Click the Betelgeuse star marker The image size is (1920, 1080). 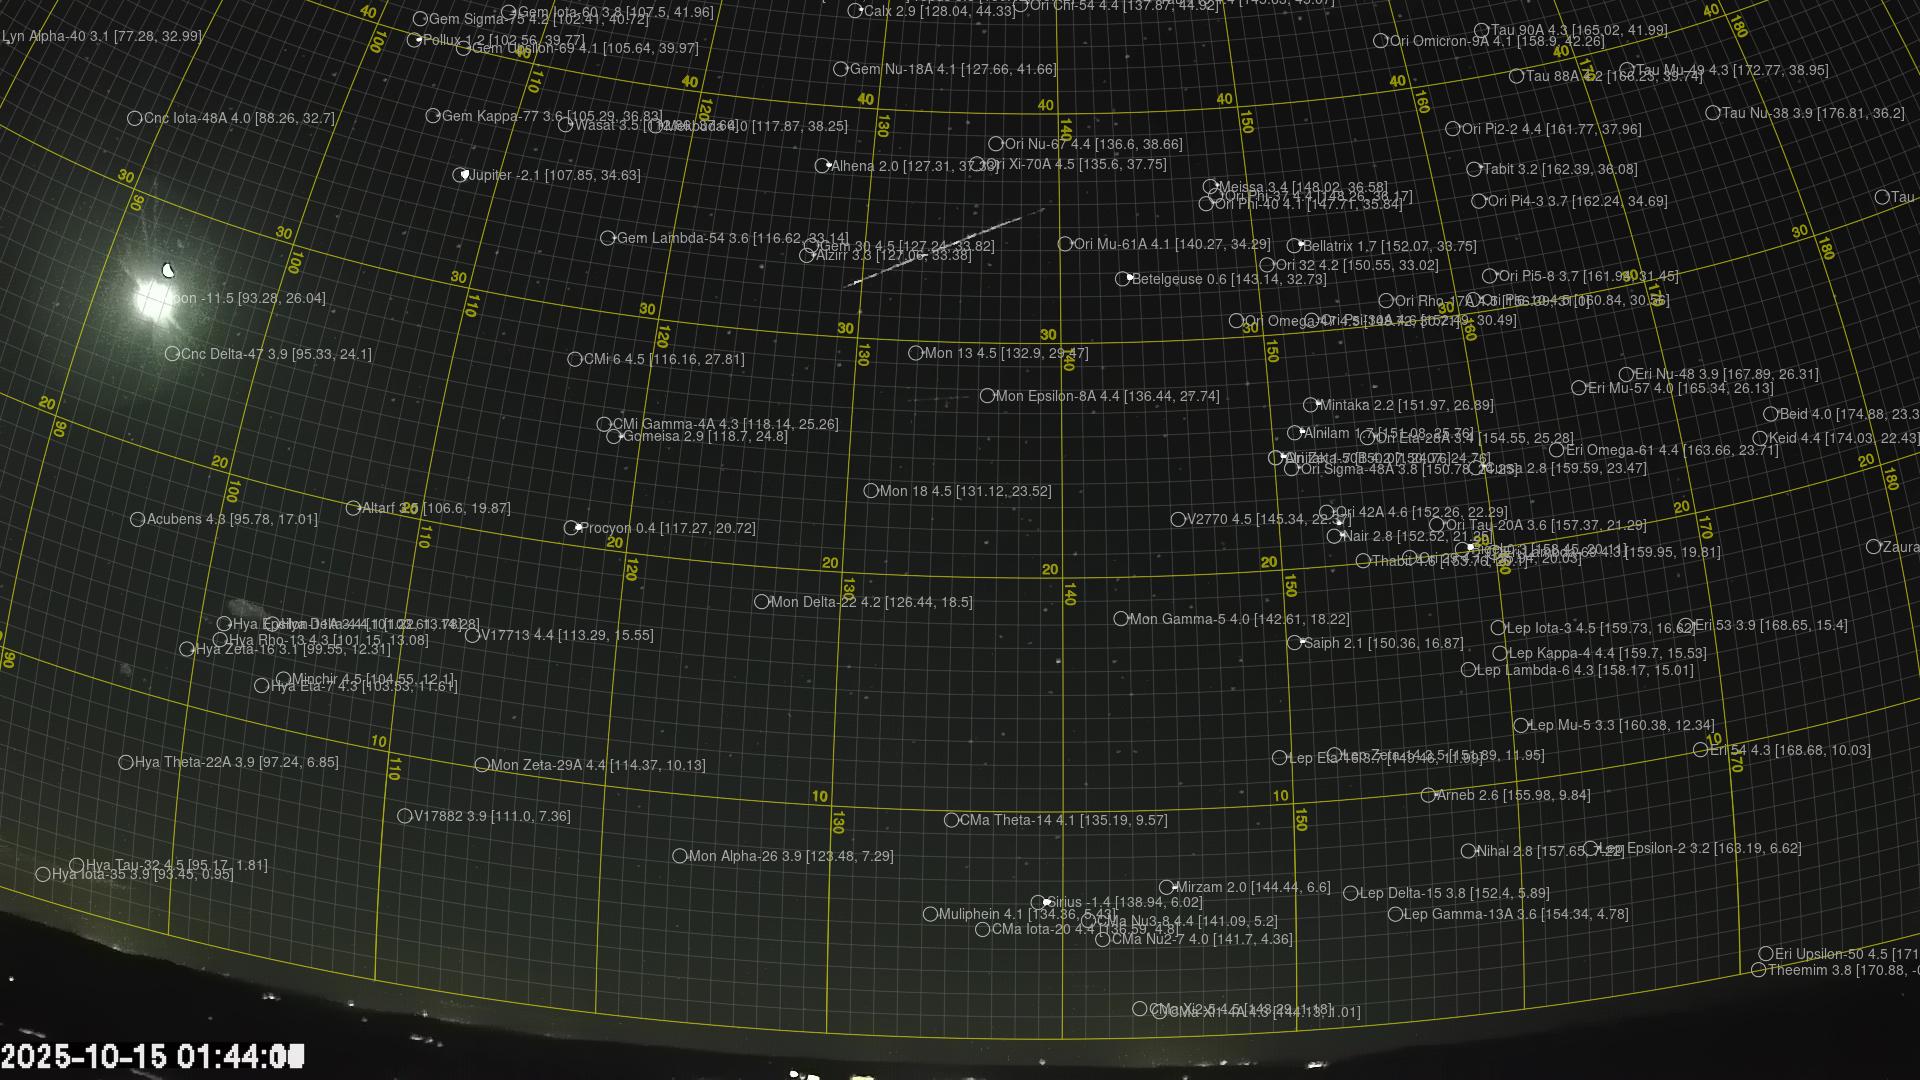(1123, 279)
